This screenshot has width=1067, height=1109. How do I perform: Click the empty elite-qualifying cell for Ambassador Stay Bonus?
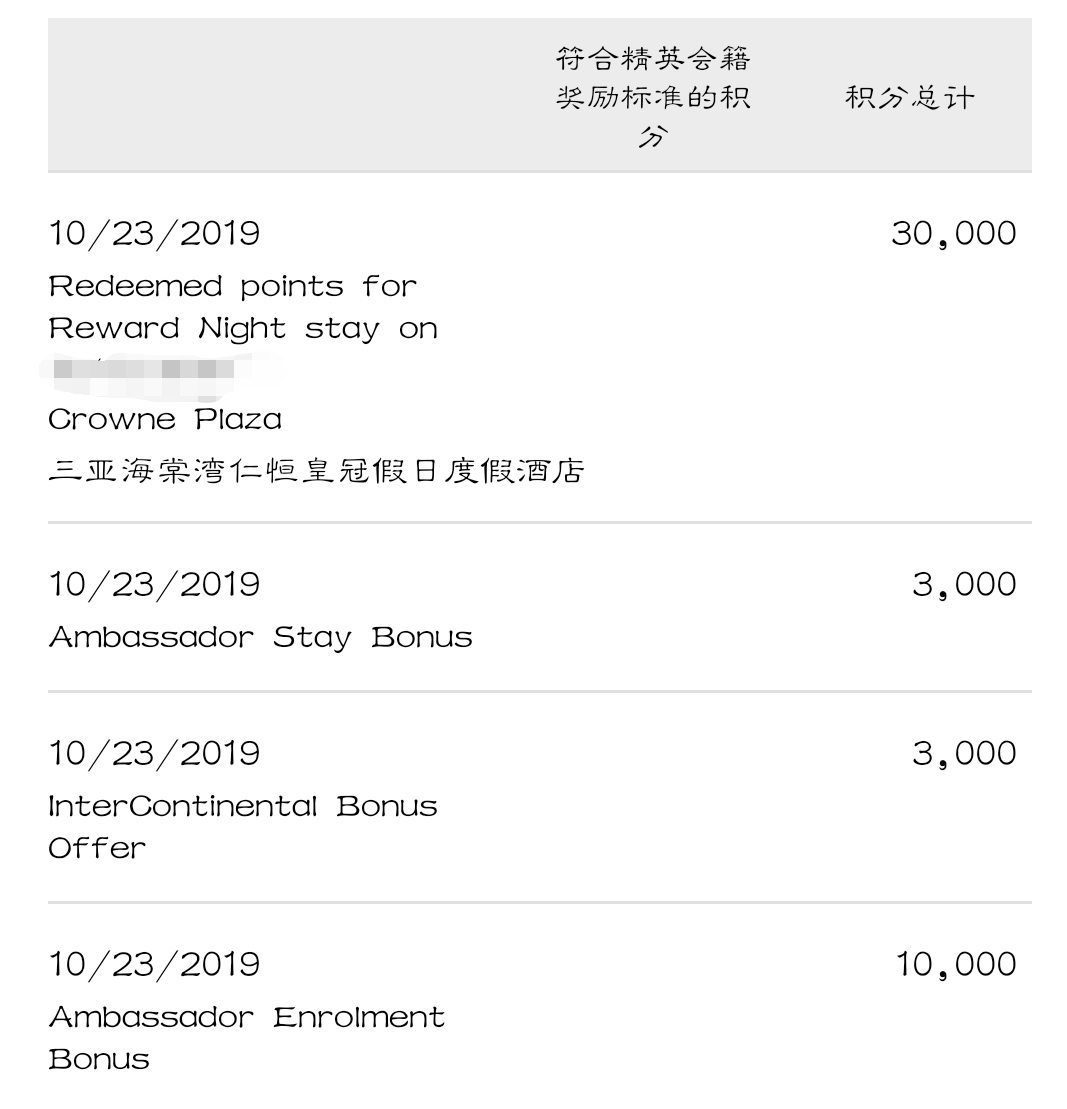click(x=653, y=608)
